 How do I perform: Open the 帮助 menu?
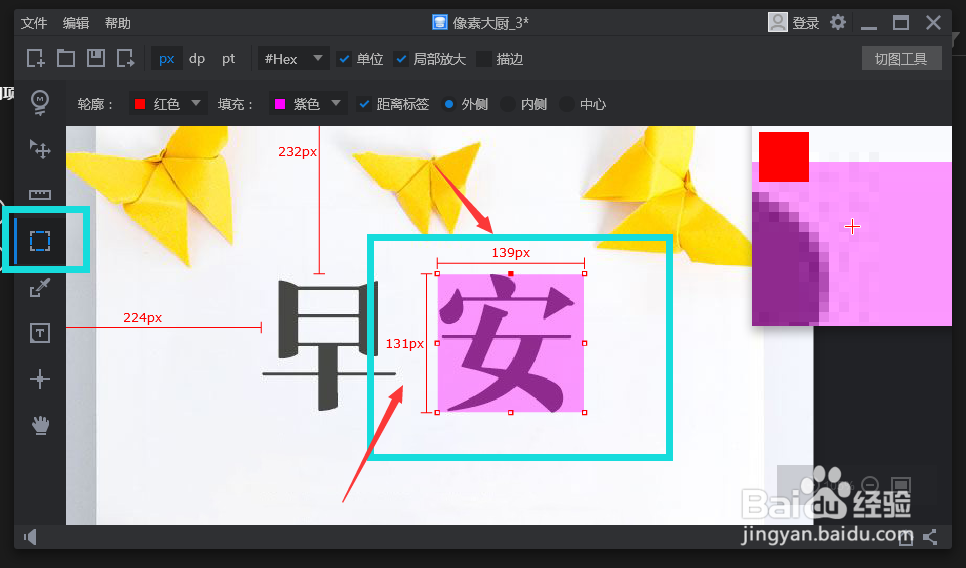[x=118, y=23]
